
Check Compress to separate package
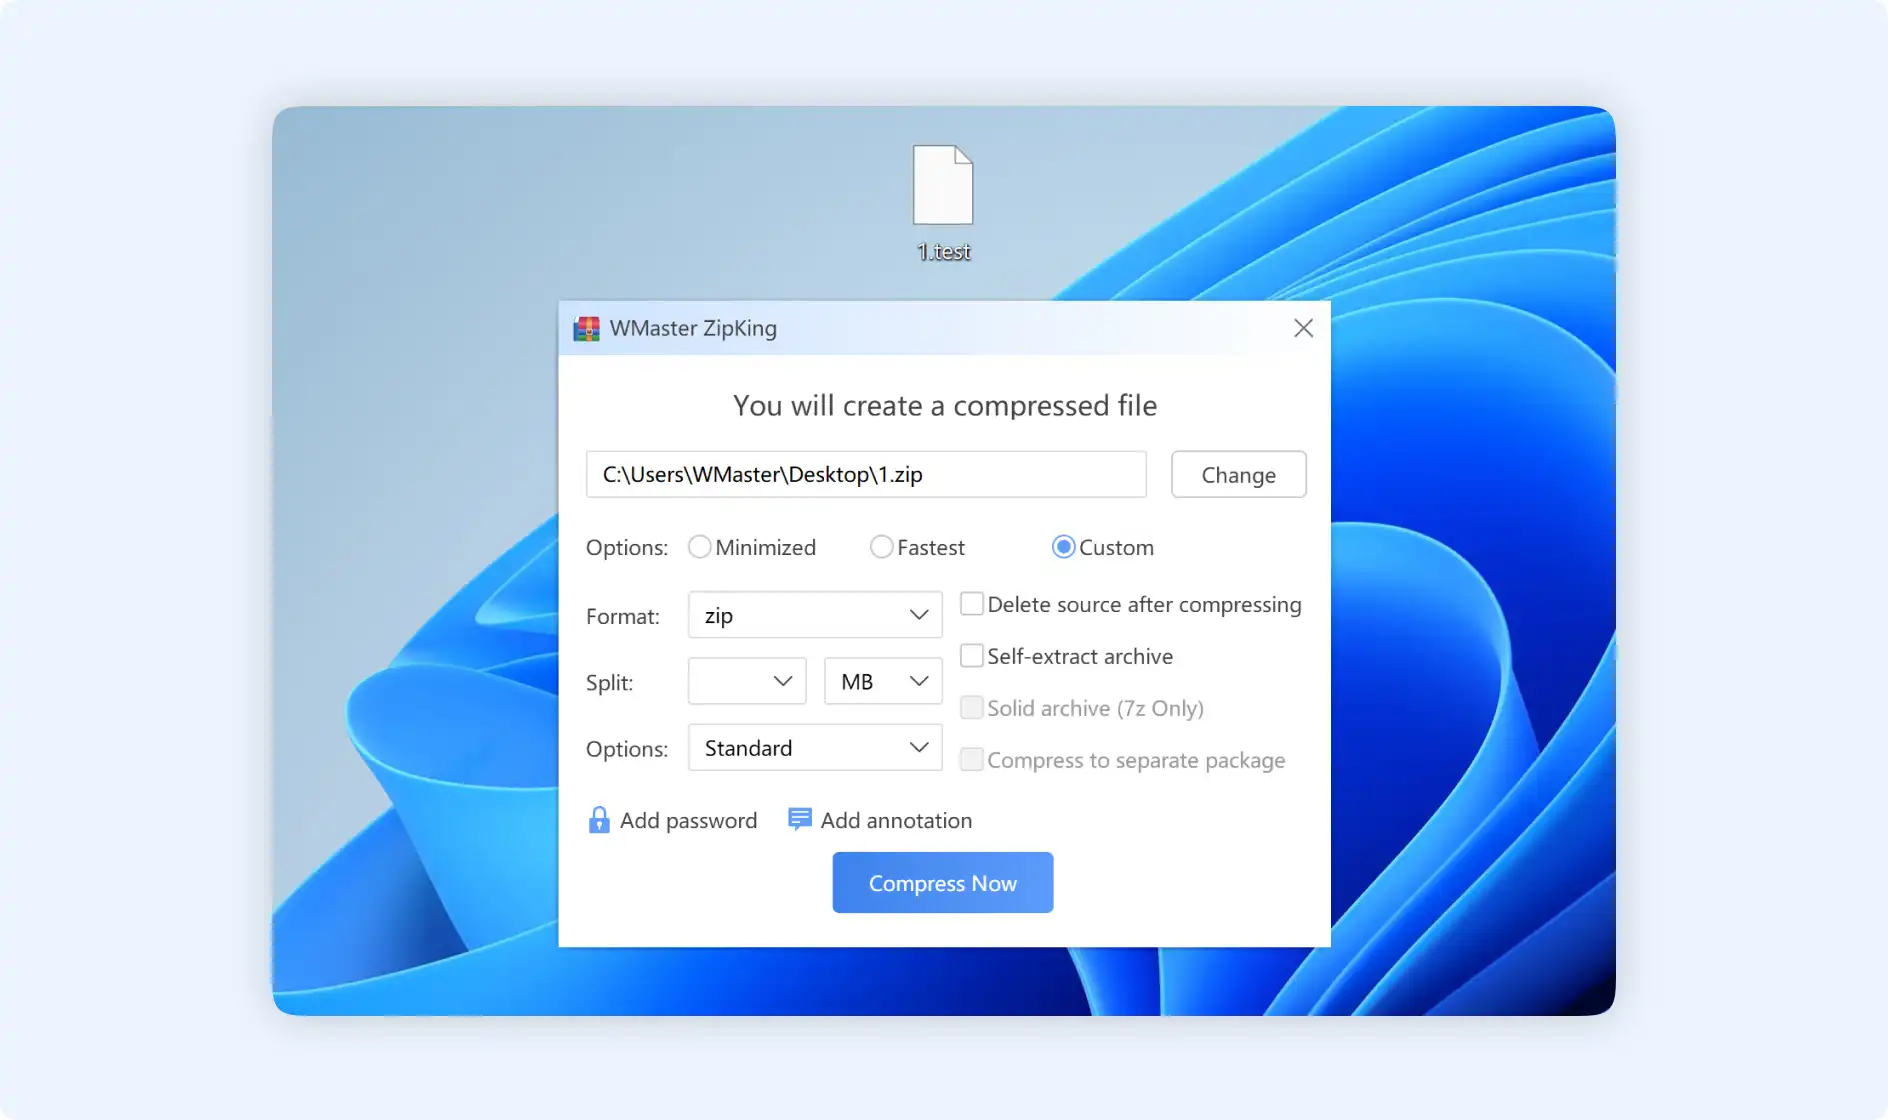971,760
